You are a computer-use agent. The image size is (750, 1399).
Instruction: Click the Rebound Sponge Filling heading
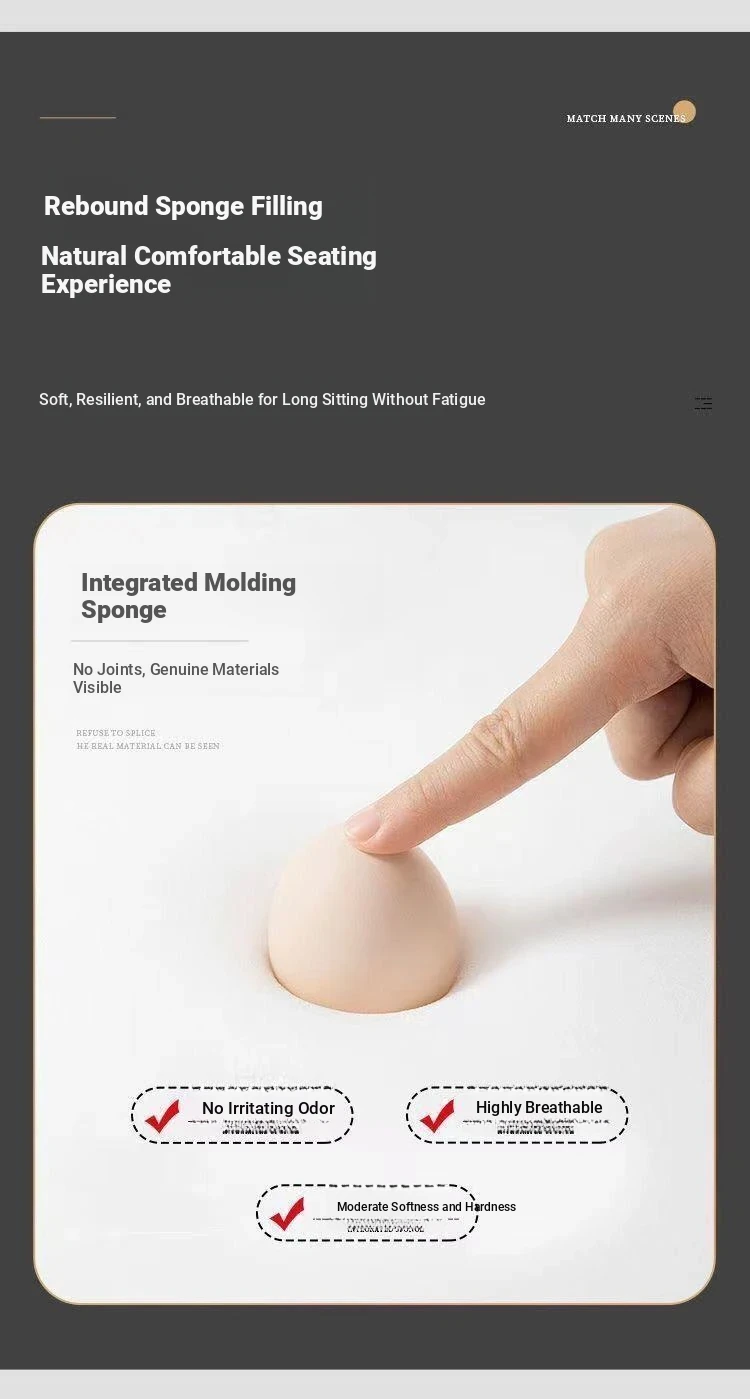pyautogui.click(x=183, y=206)
